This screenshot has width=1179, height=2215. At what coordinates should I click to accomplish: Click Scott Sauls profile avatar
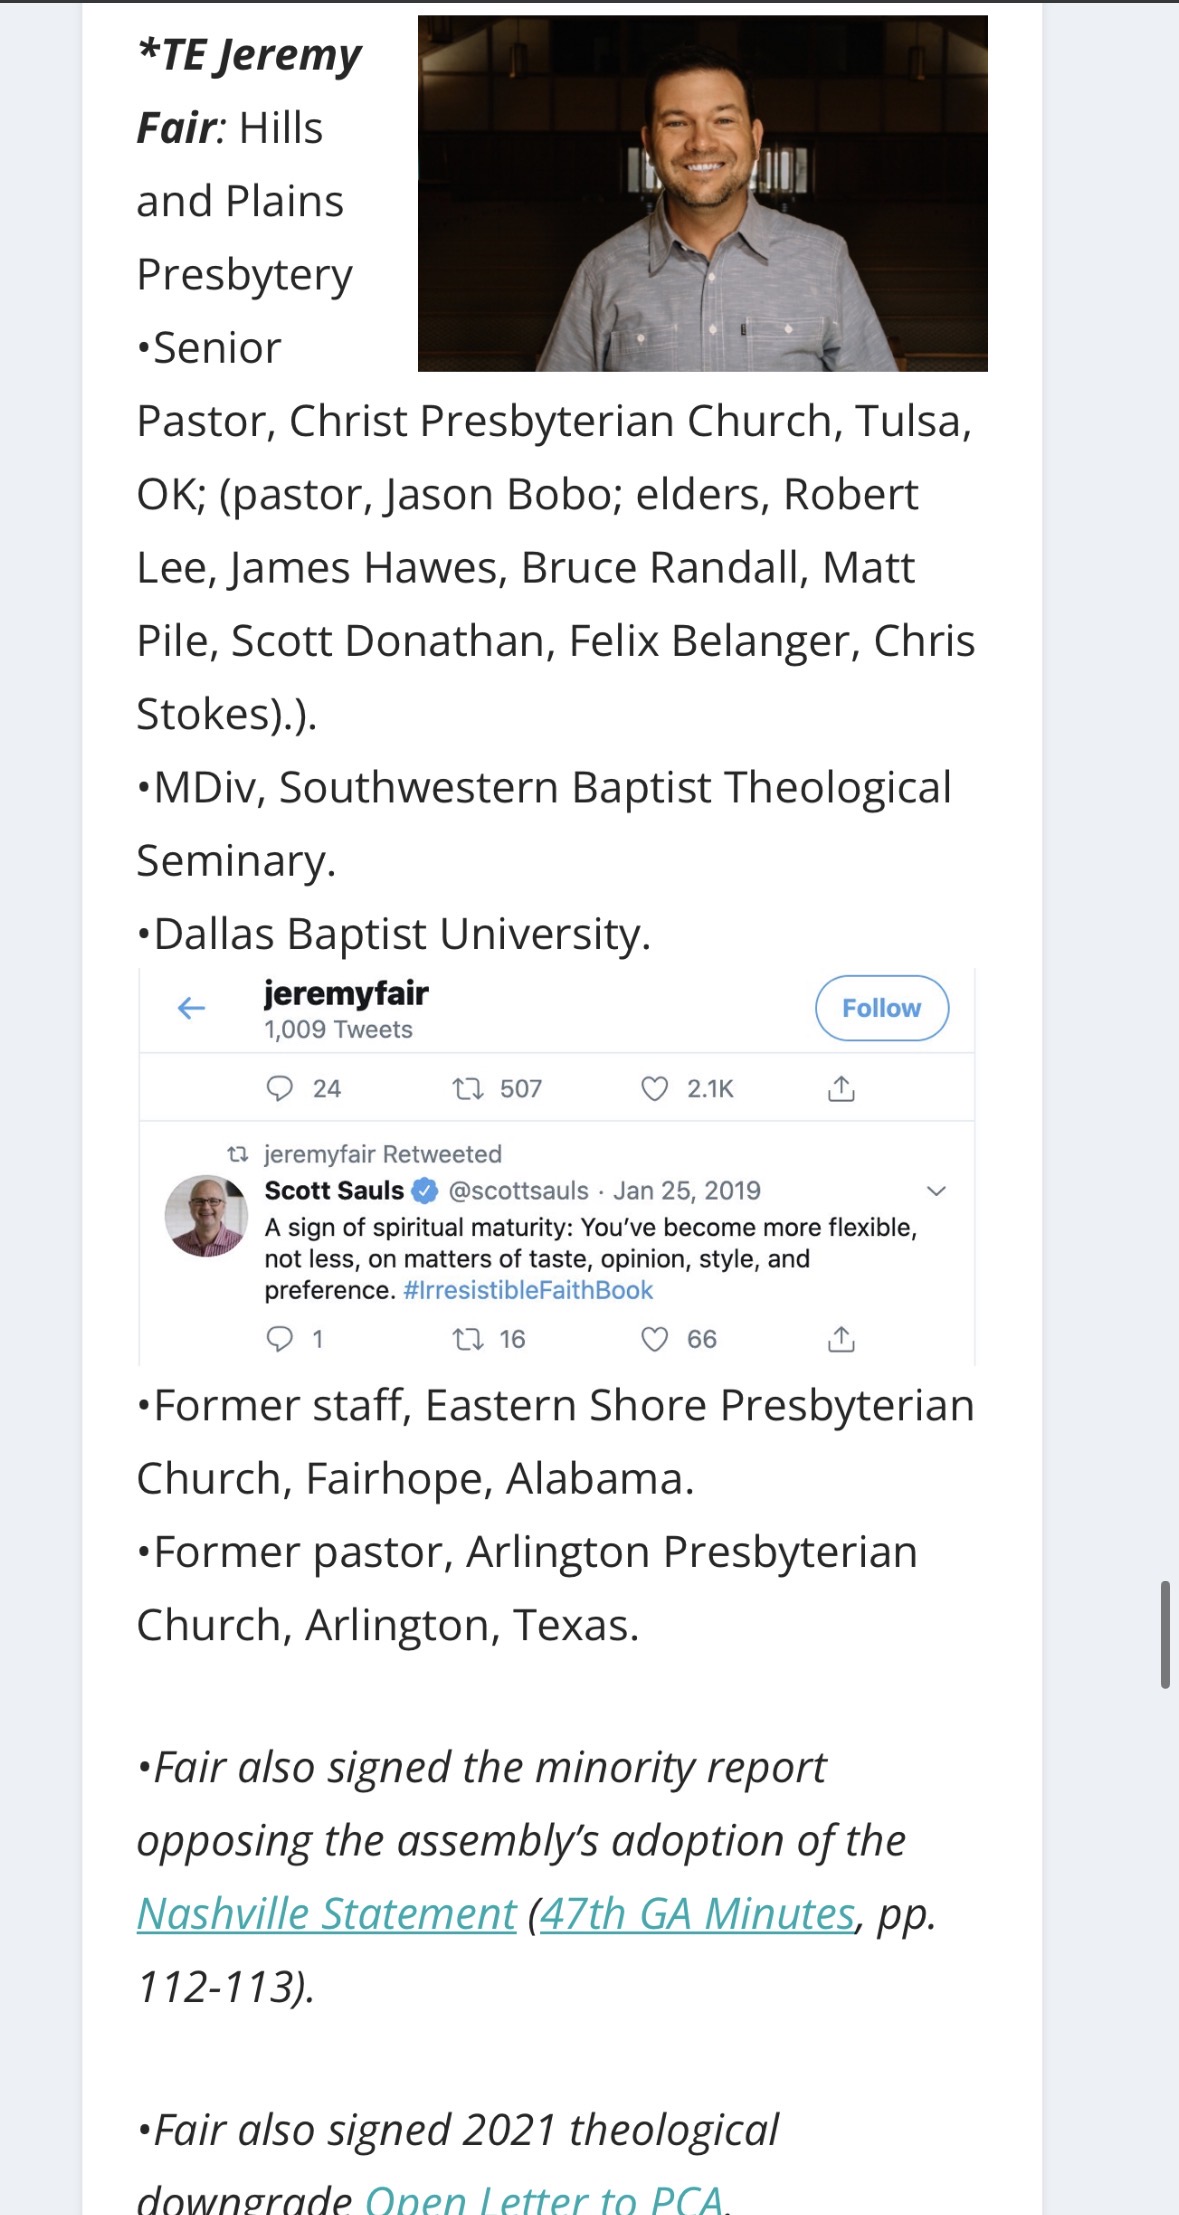(206, 1215)
